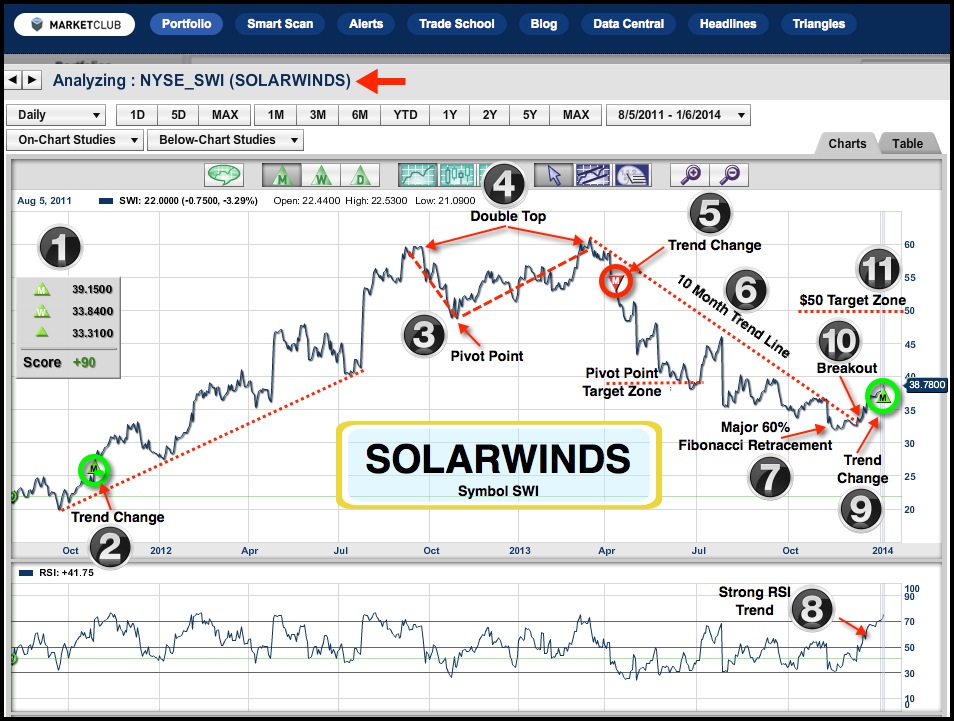Switch to the Table tab
The image size is (954, 721).
coord(907,143)
